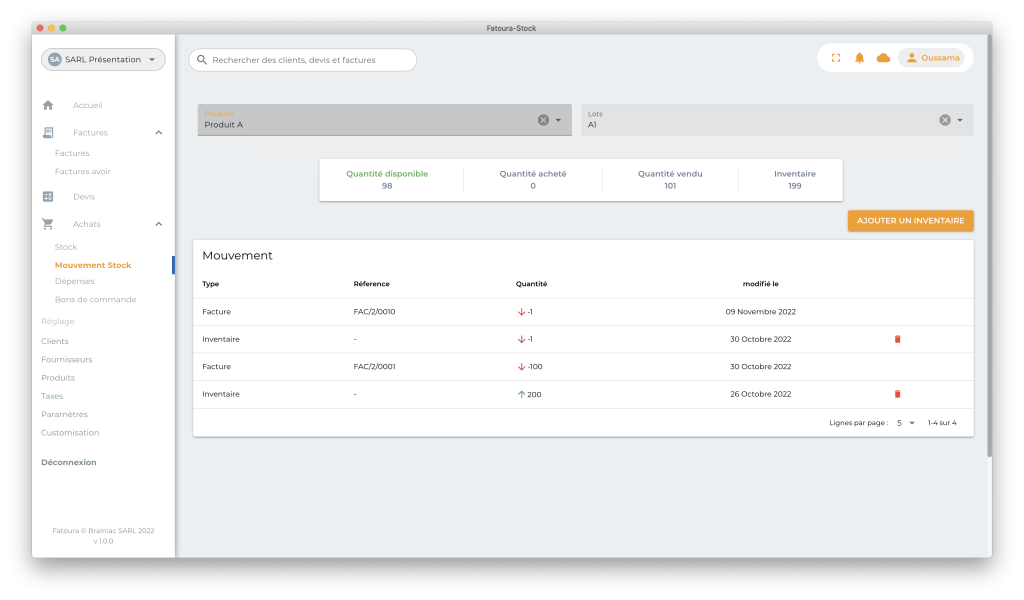Image resolution: width=1024 pixels, height=600 pixels.
Task: Collapse the Achats sidebar section
Action: pyautogui.click(x=159, y=224)
